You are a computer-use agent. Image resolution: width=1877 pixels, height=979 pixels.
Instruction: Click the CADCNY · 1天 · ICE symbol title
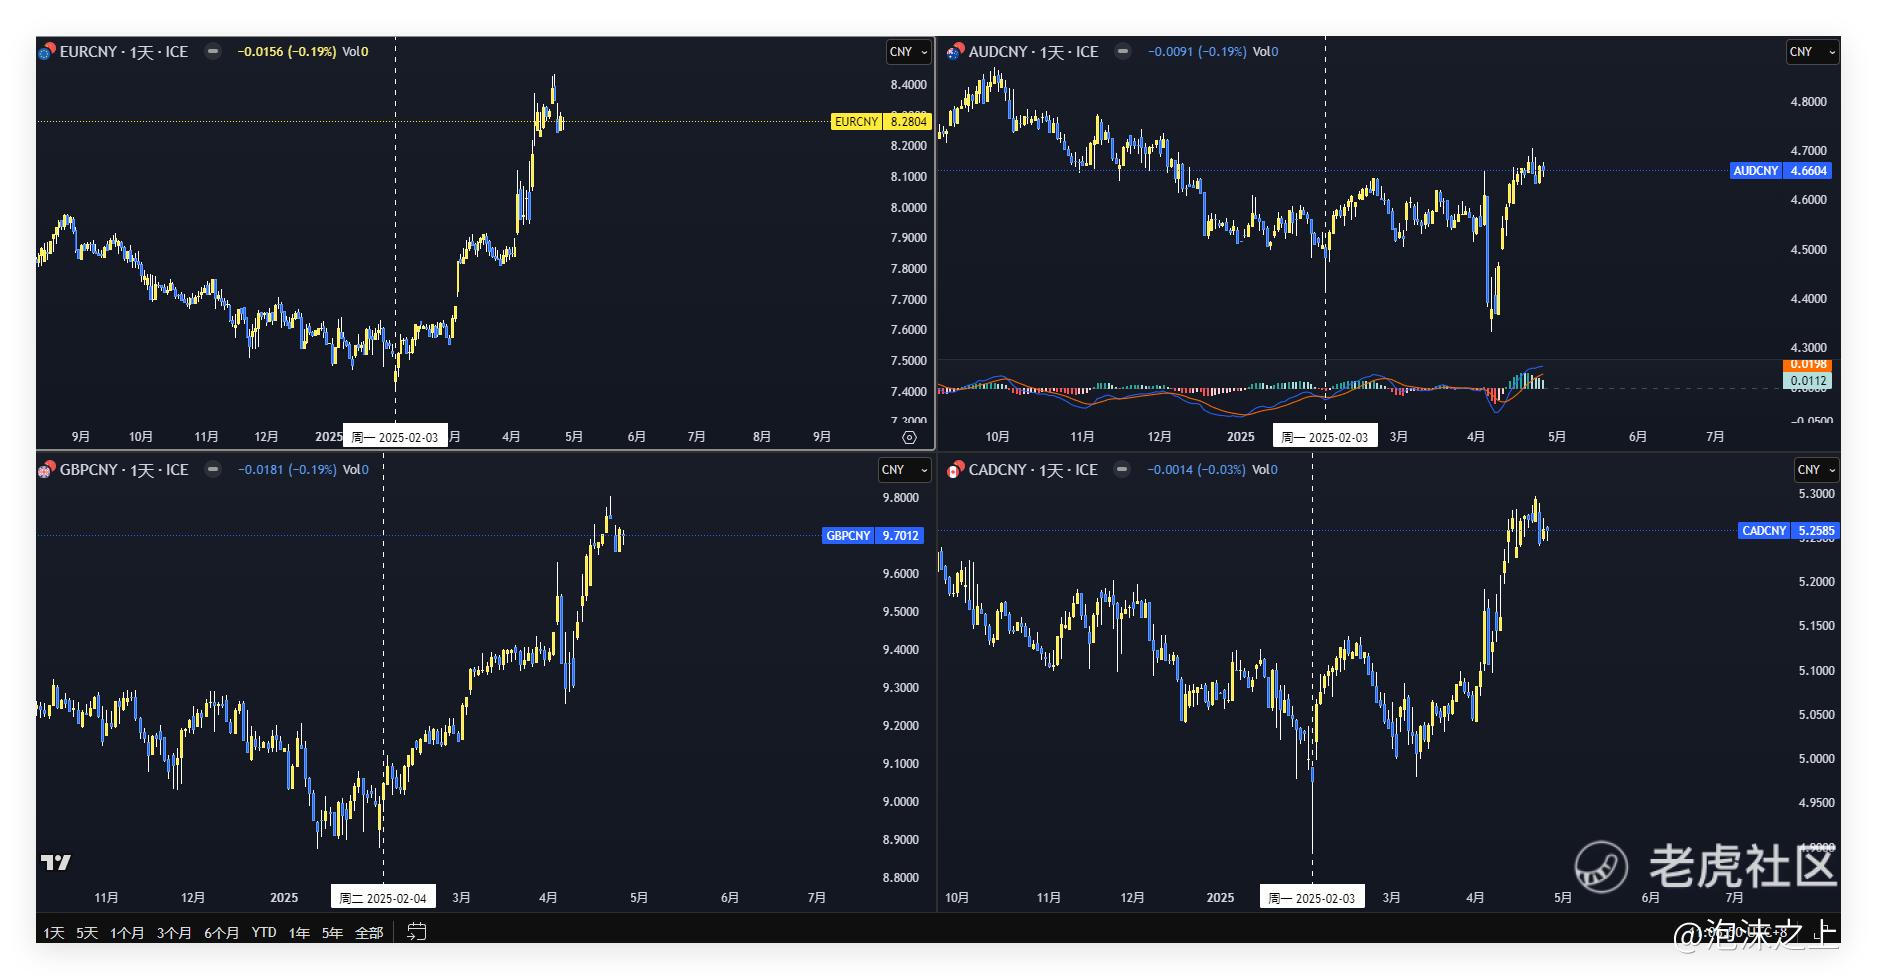click(x=1033, y=470)
